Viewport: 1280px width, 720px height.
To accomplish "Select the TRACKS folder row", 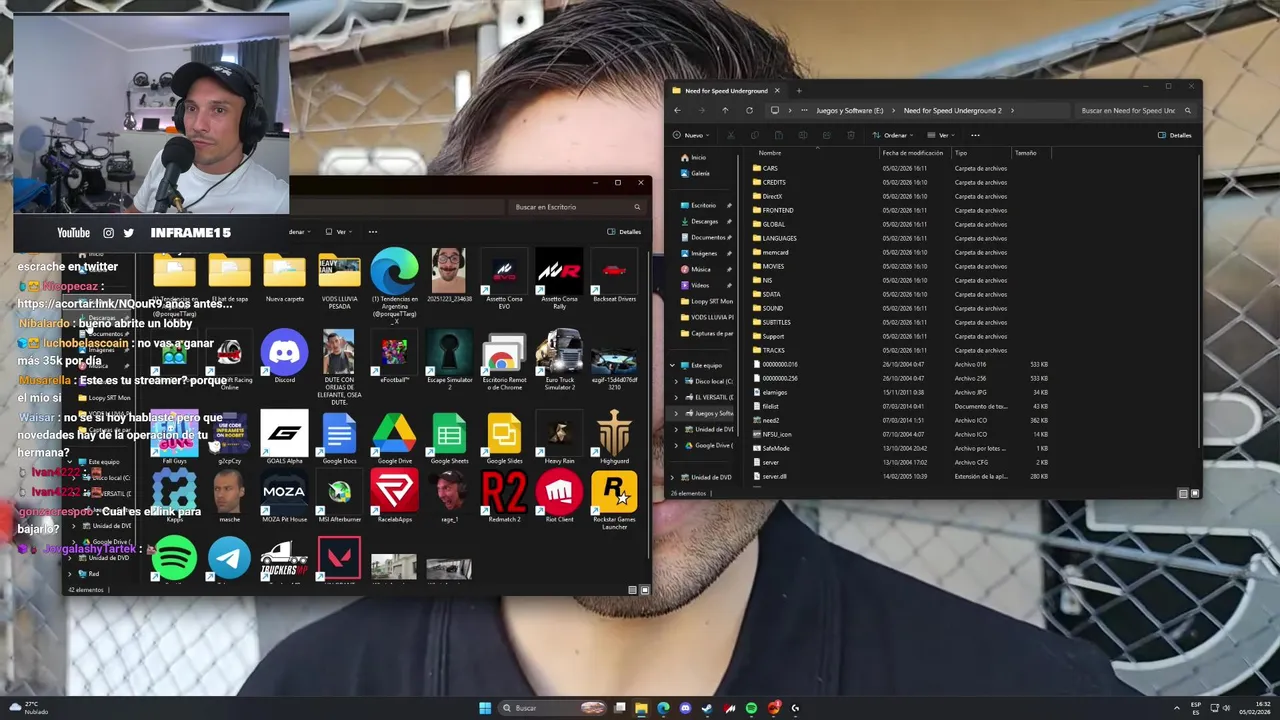I will (x=900, y=350).
